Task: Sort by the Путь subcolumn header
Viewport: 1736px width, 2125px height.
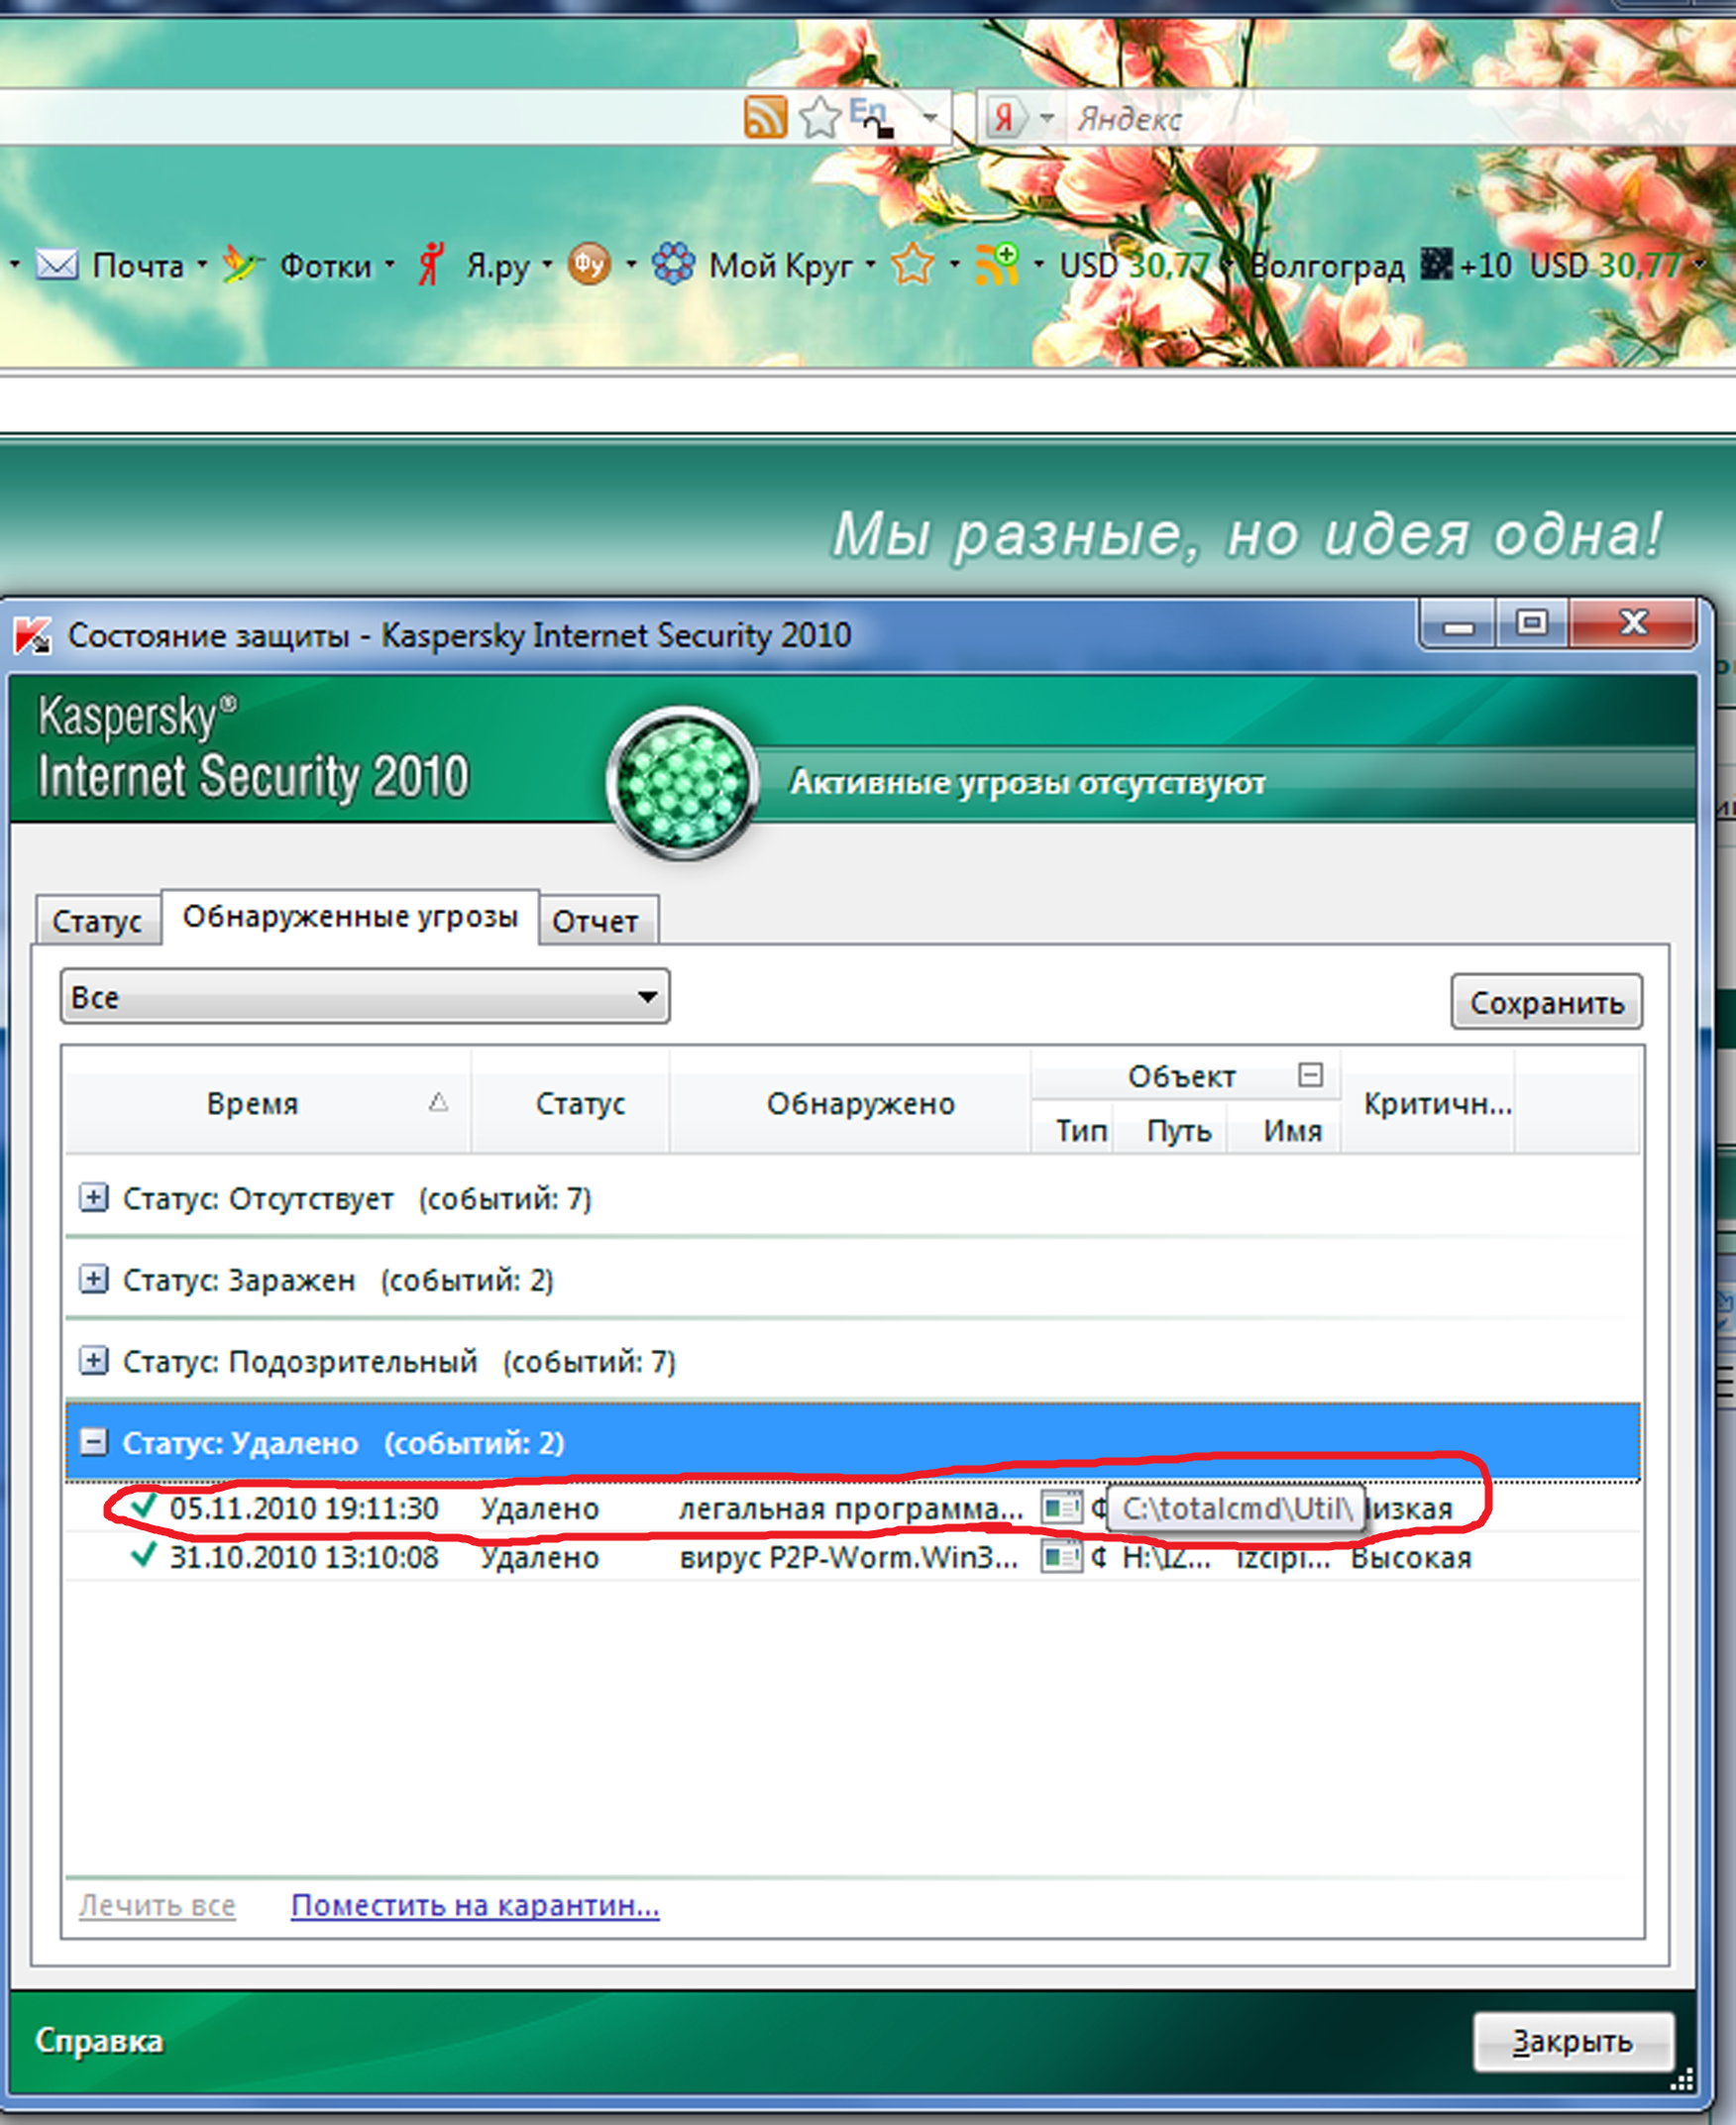Action: [1170, 1131]
